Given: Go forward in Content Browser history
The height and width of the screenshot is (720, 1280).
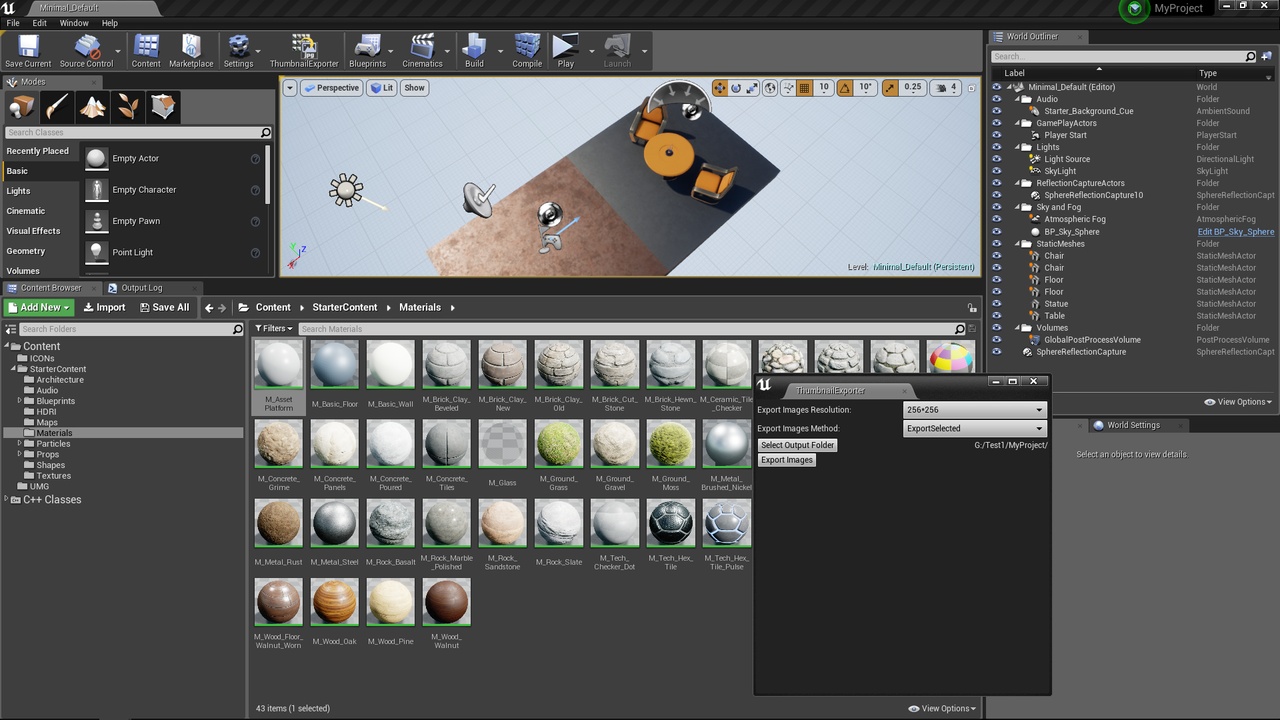Looking at the screenshot, I should click(x=224, y=308).
